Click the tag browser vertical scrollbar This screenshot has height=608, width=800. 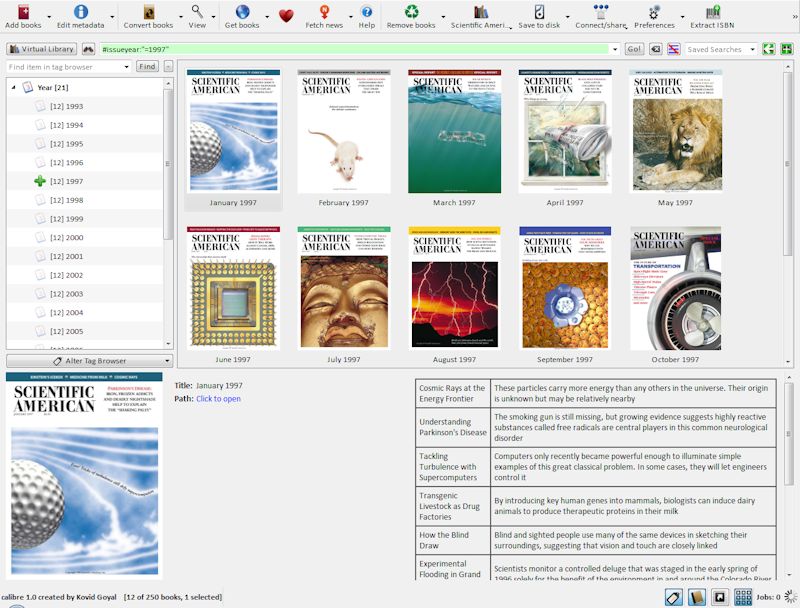point(168,164)
